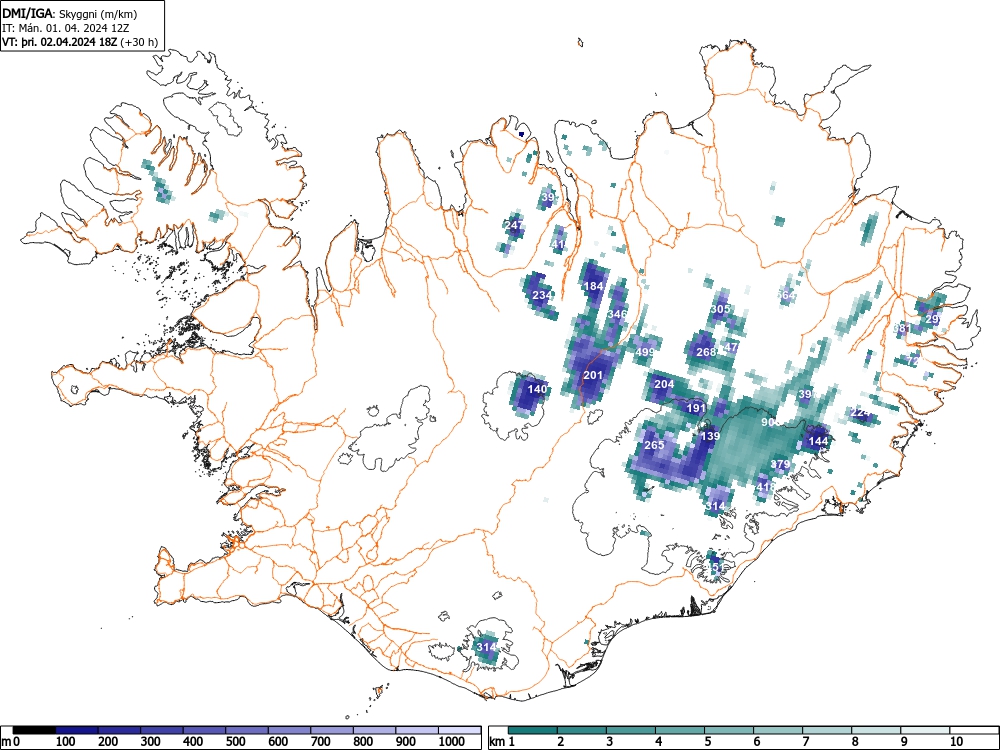Click the visibility value '139' on the map
This screenshot has height=750, width=1000.
[710, 436]
